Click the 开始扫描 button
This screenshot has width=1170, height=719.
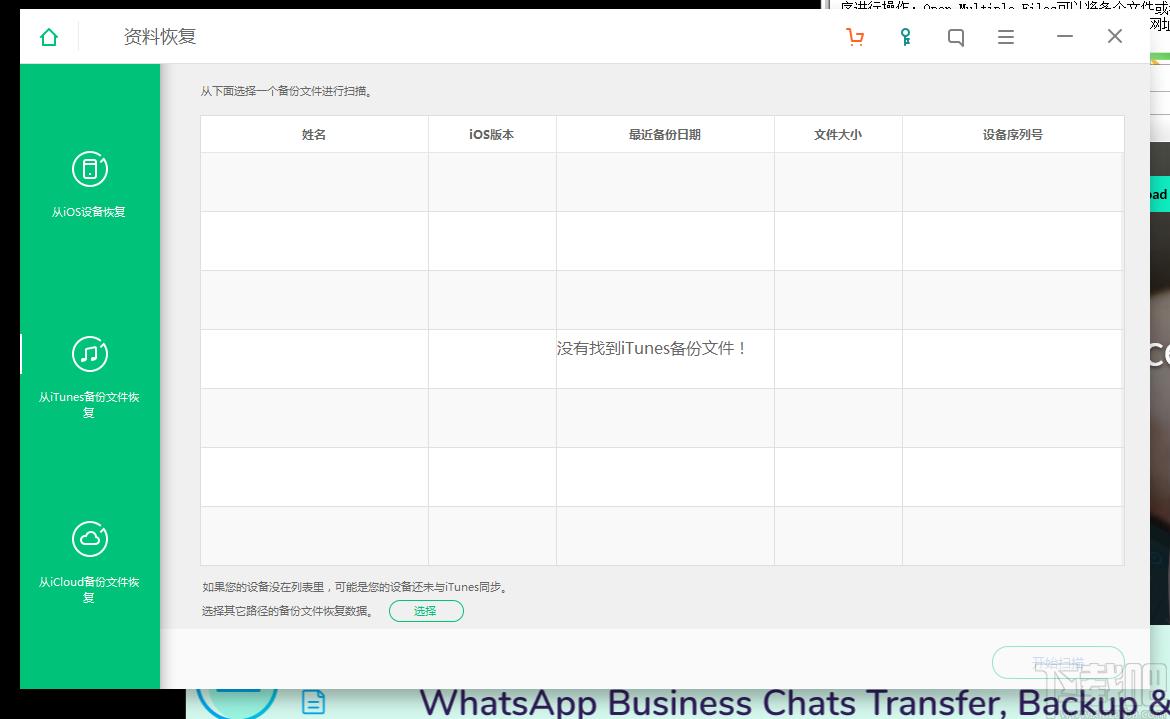tap(1058, 662)
